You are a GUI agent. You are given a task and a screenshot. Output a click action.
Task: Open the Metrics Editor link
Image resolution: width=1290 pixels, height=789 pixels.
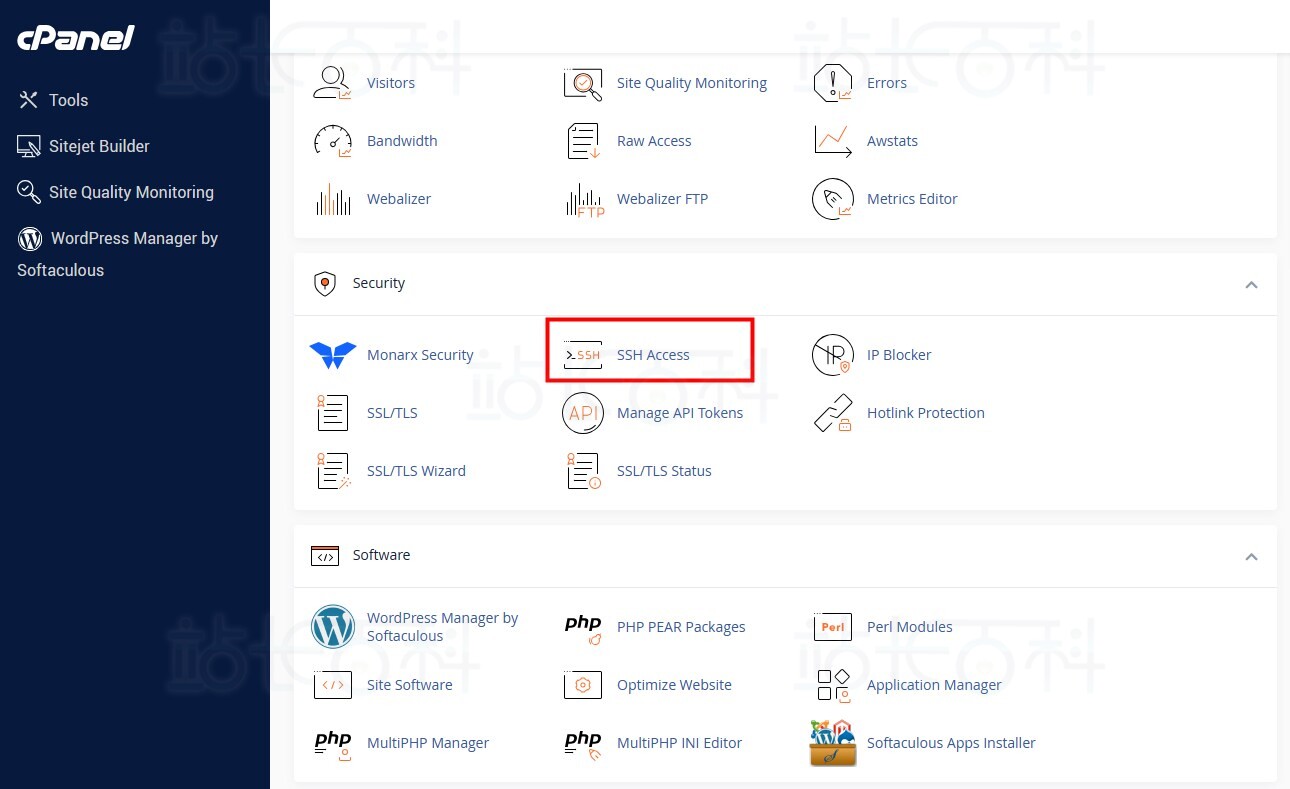point(912,199)
